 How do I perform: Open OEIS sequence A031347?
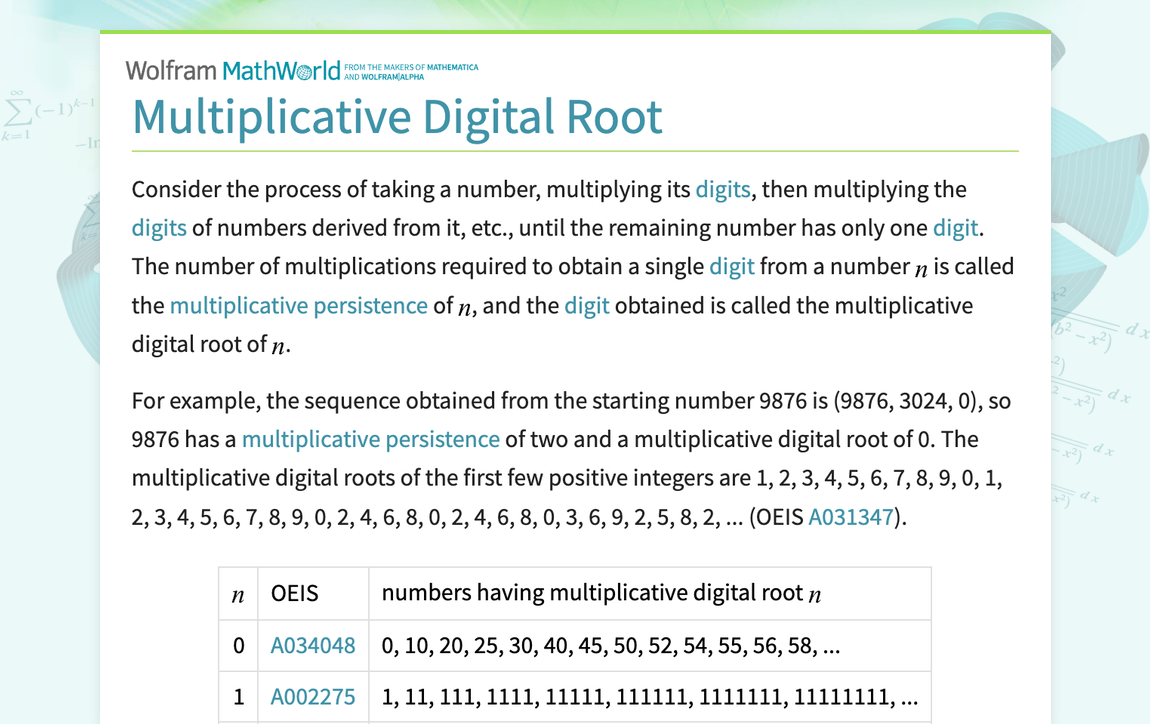point(851,516)
